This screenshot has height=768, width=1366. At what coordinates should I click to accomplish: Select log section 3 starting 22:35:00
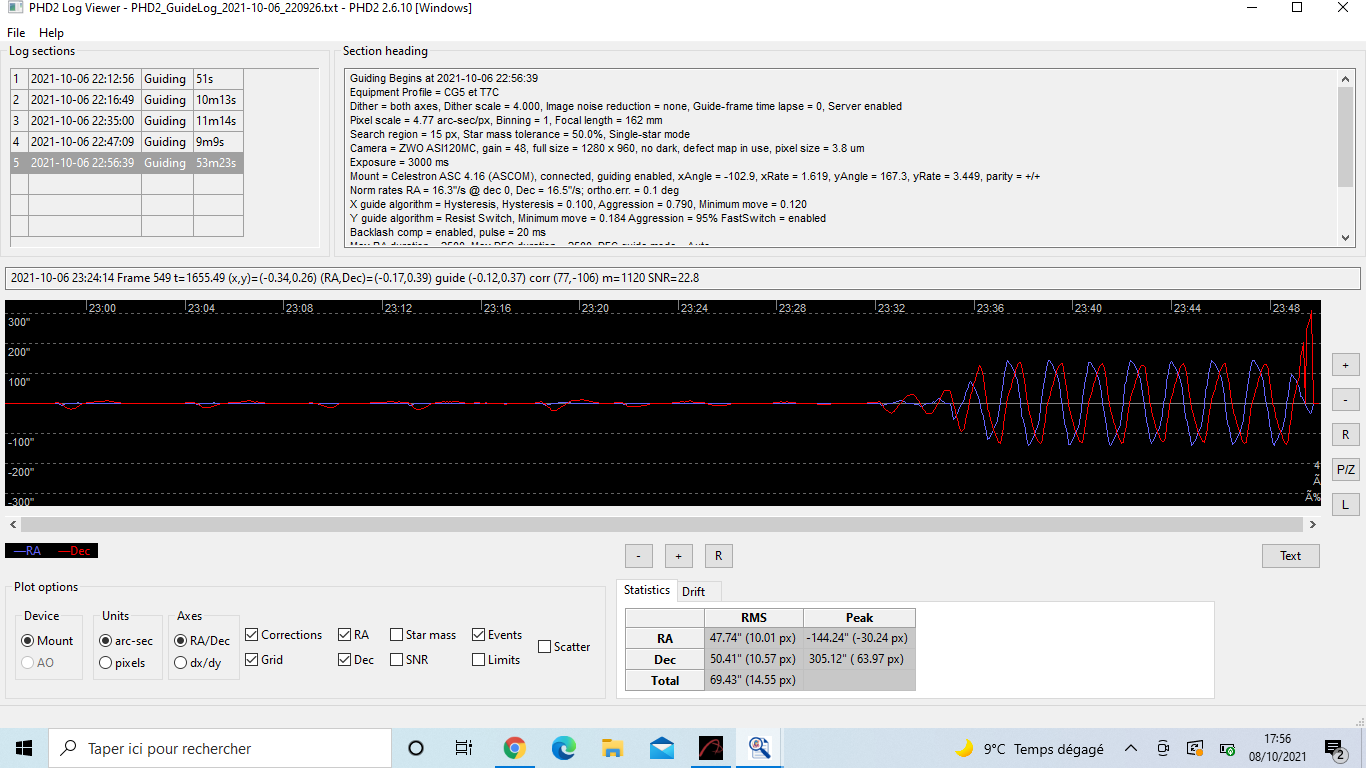pyautogui.click(x=127, y=121)
